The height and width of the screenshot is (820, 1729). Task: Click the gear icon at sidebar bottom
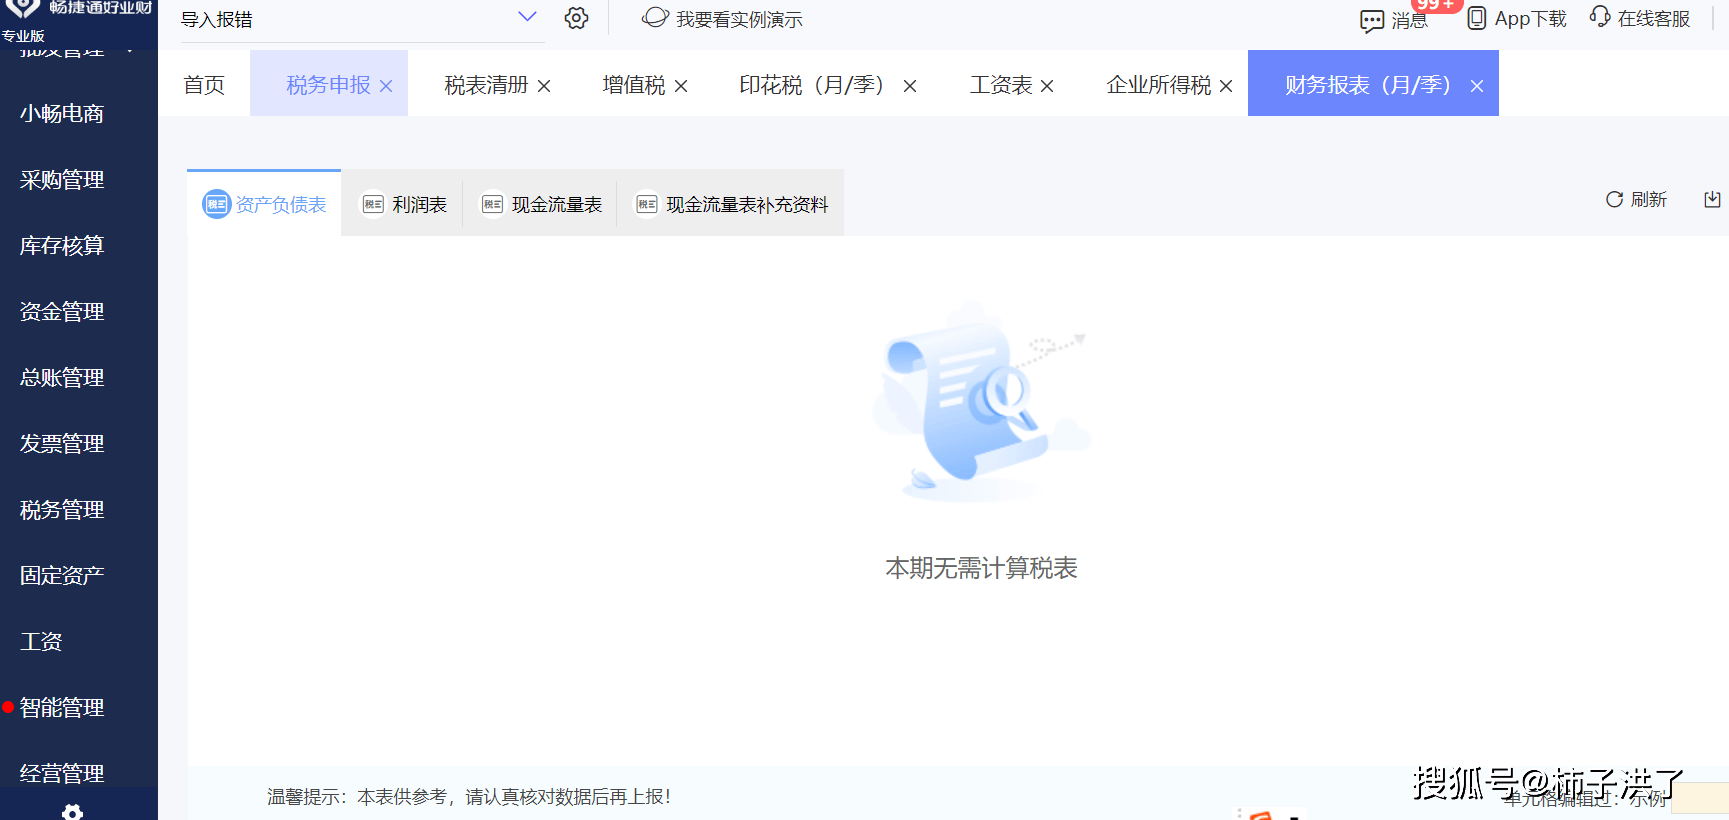72,812
